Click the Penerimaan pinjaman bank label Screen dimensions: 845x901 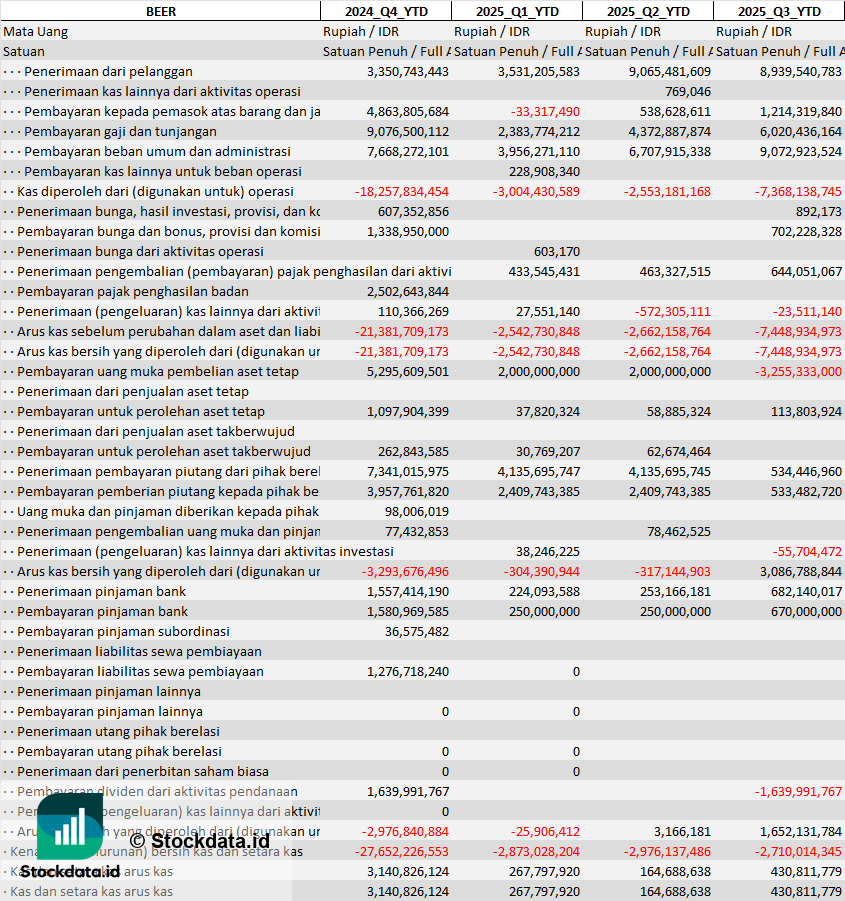[x=102, y=592]
